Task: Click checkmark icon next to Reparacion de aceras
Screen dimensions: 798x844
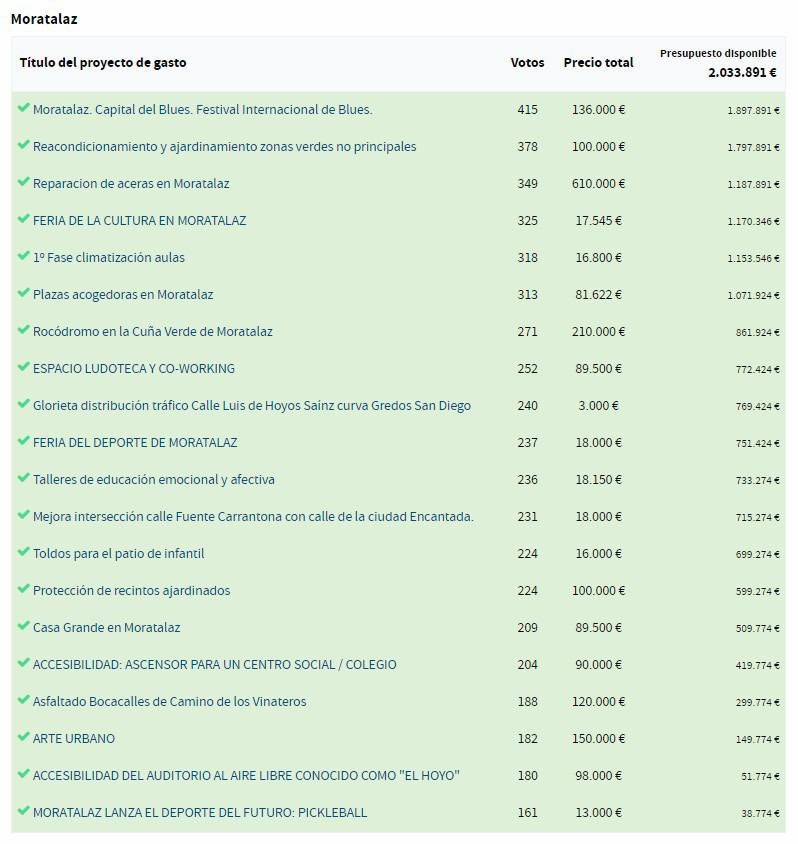Action: (23, 182)
